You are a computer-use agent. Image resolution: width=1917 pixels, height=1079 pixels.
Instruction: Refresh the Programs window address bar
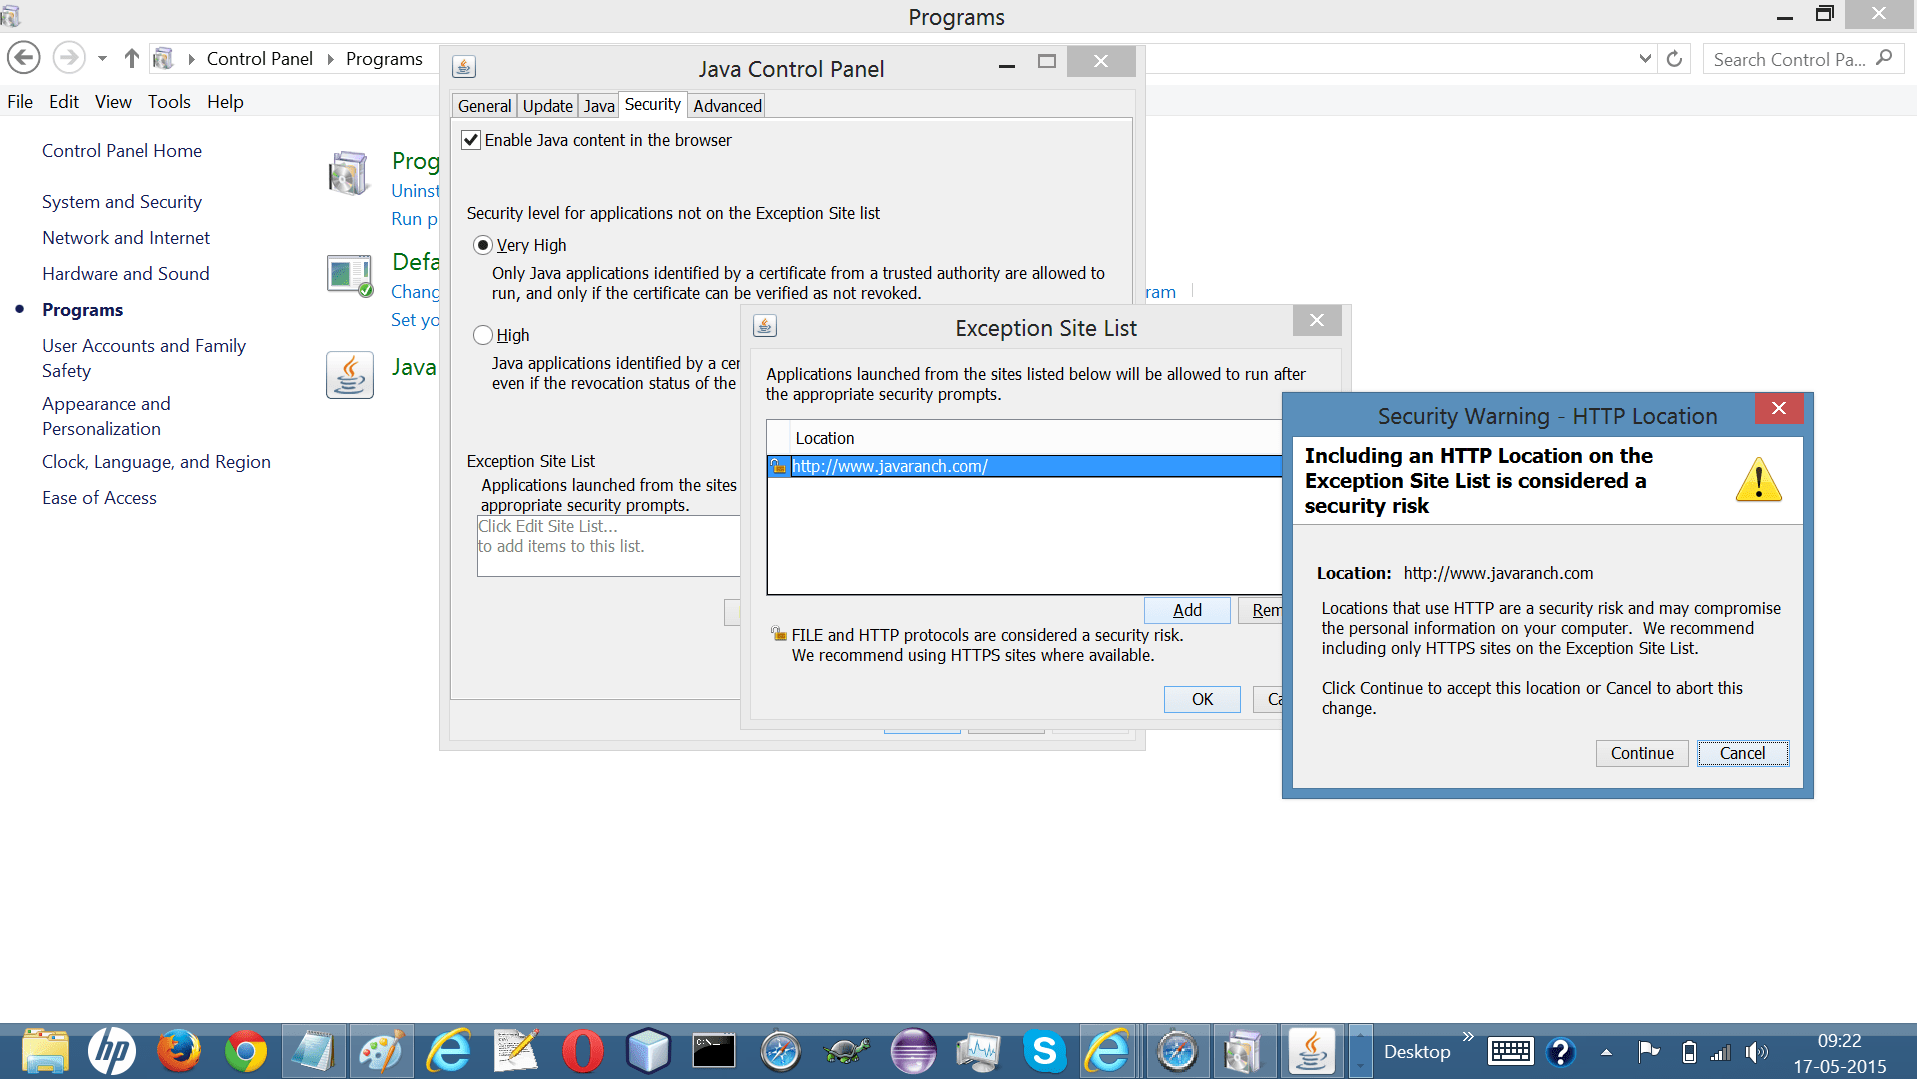pyautogui.click(x=1674, y=59)
